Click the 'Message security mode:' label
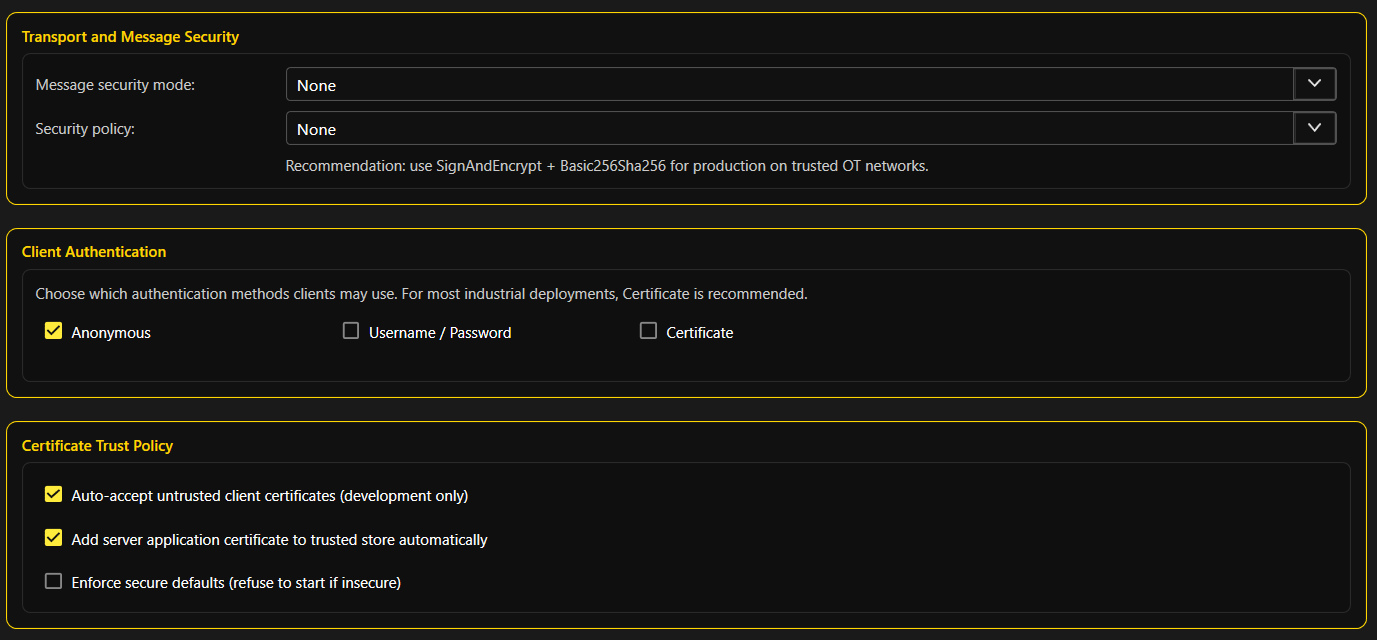 click(x=115, y=85)
